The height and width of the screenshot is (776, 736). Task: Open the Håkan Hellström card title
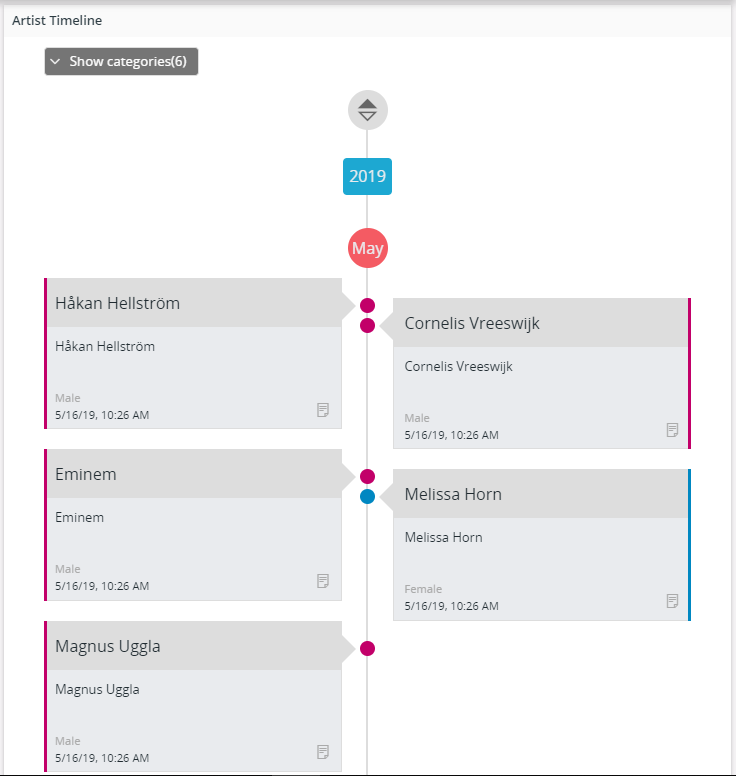[118, 304]
